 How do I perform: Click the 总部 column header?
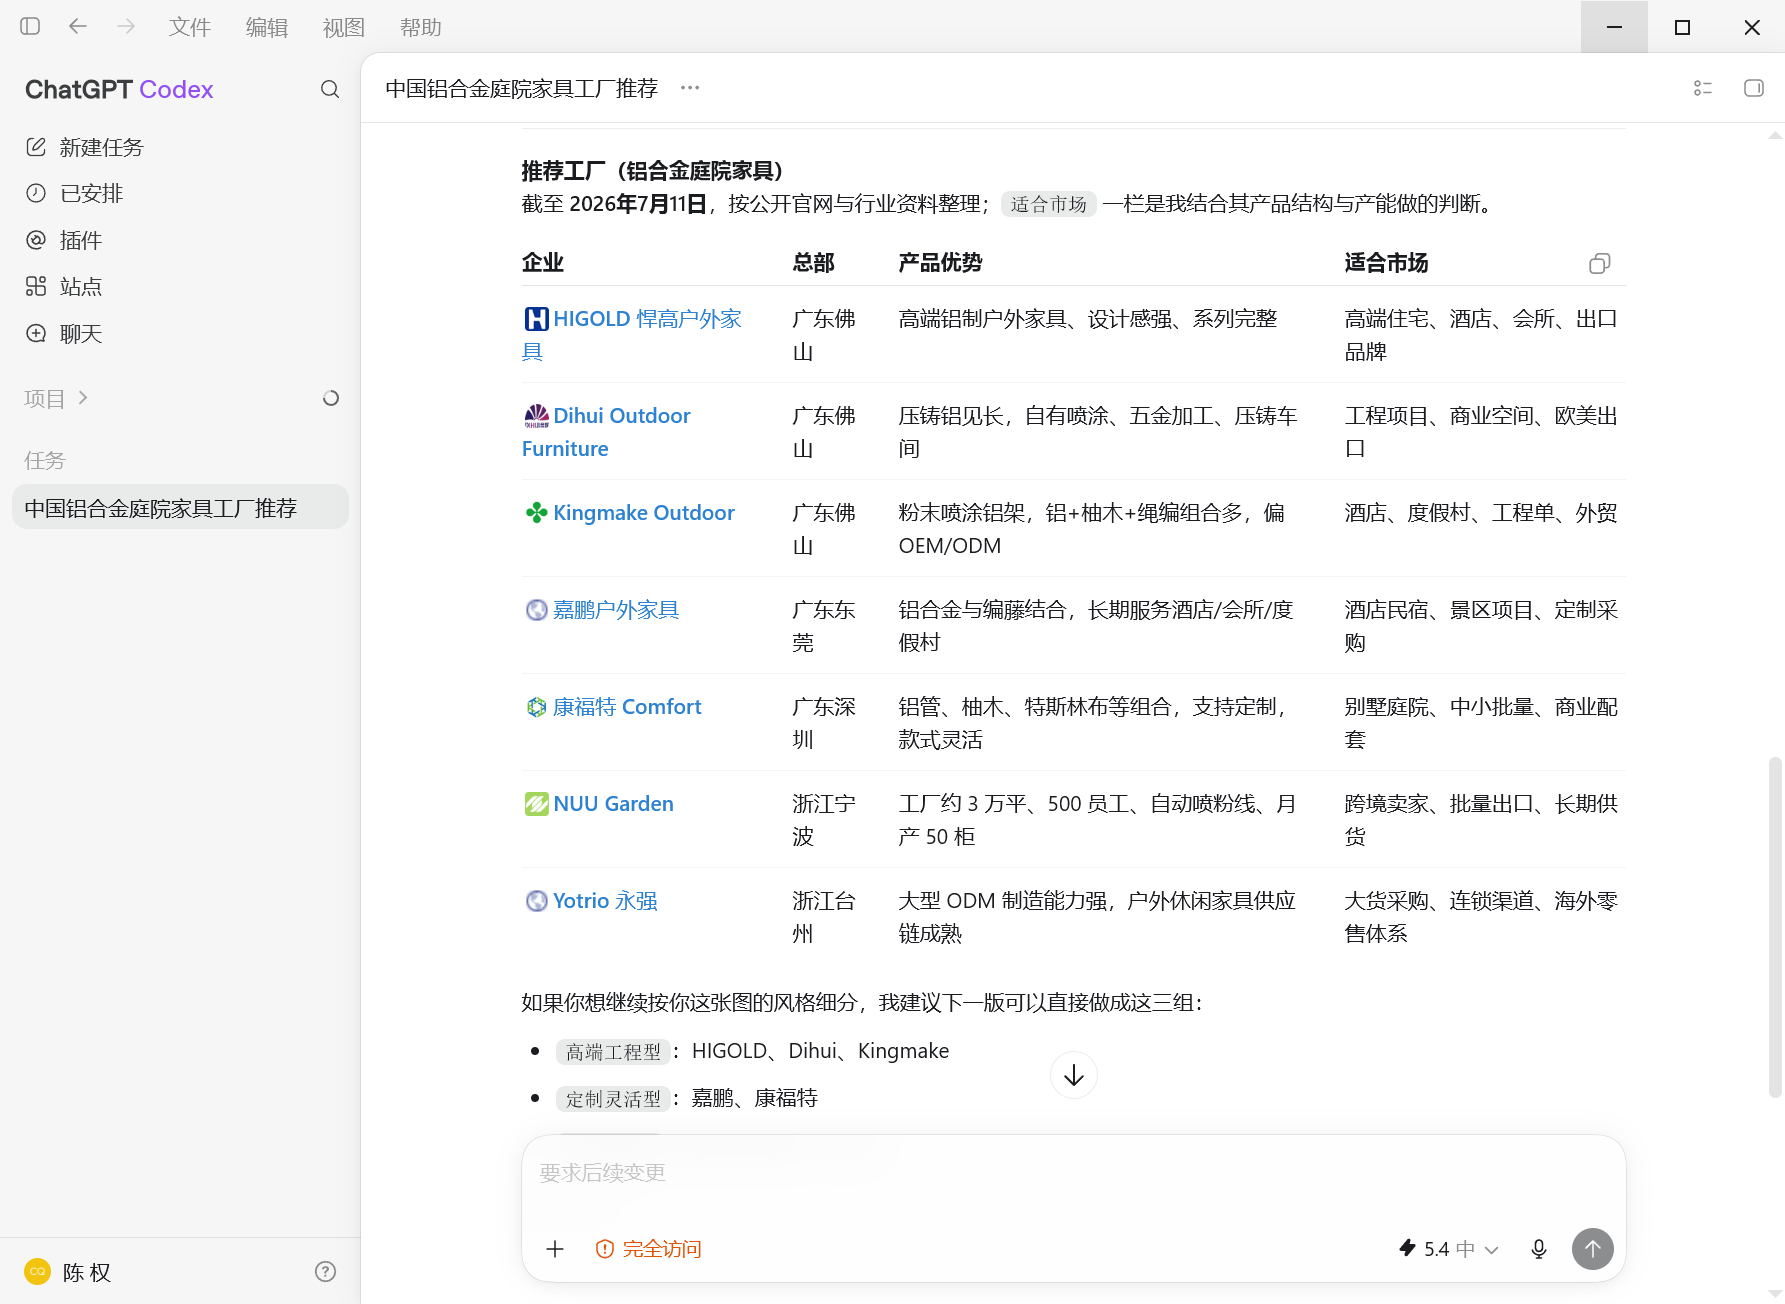813,262
